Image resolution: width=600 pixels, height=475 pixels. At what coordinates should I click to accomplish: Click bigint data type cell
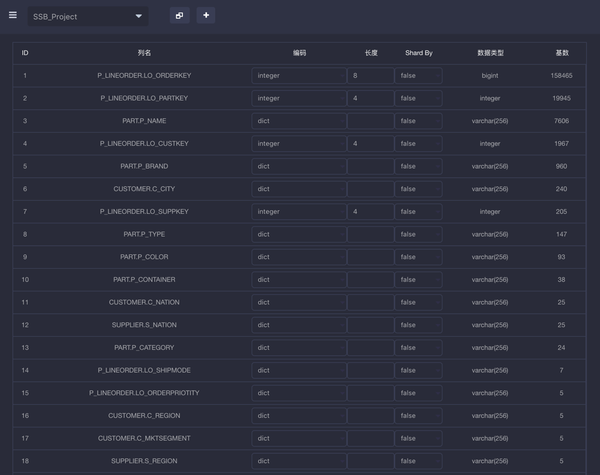pyautogui.click(x=490, y=76)
